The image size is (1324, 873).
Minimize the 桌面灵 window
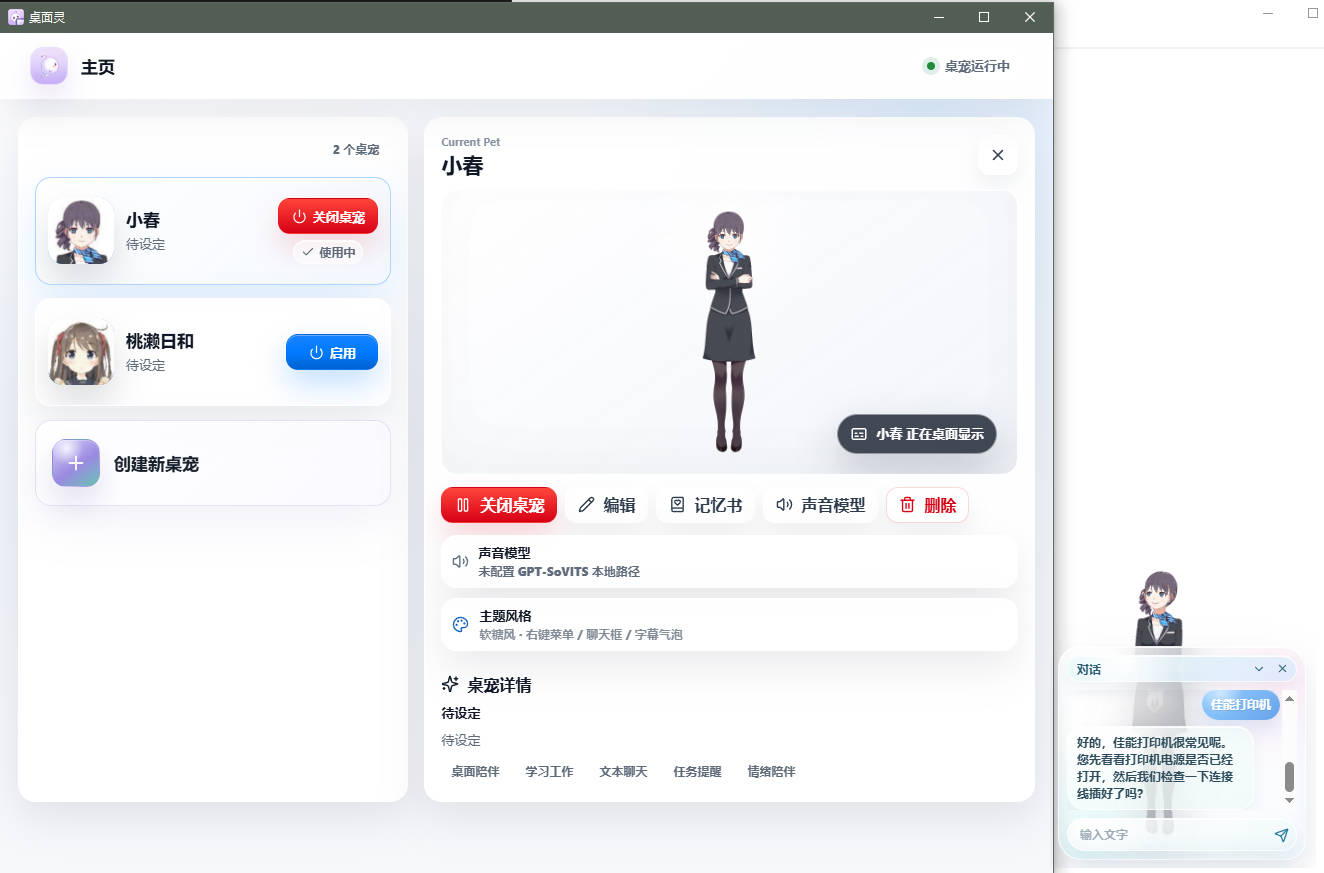[x=938, y=17]
